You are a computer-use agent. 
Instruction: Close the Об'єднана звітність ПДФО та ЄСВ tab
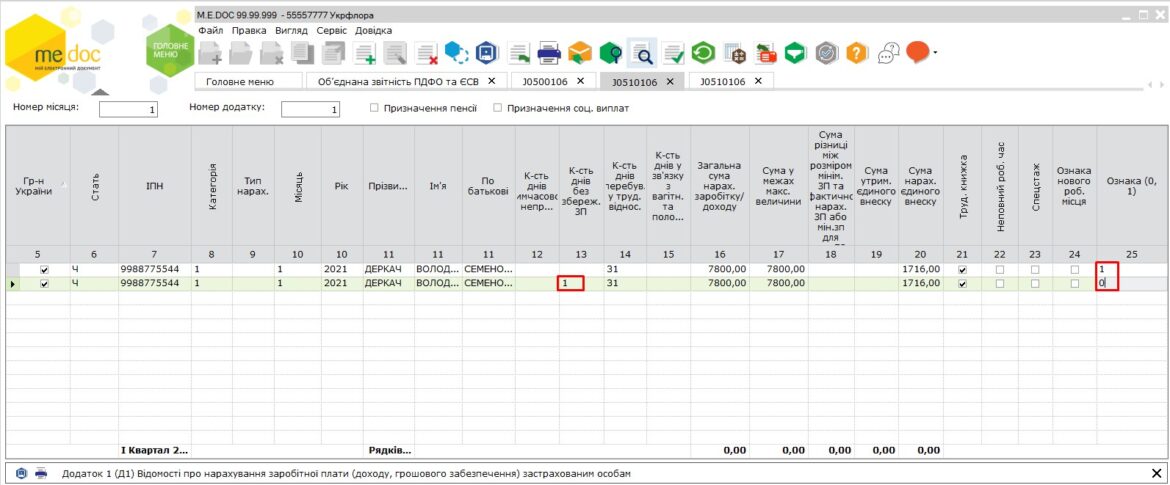492,81
